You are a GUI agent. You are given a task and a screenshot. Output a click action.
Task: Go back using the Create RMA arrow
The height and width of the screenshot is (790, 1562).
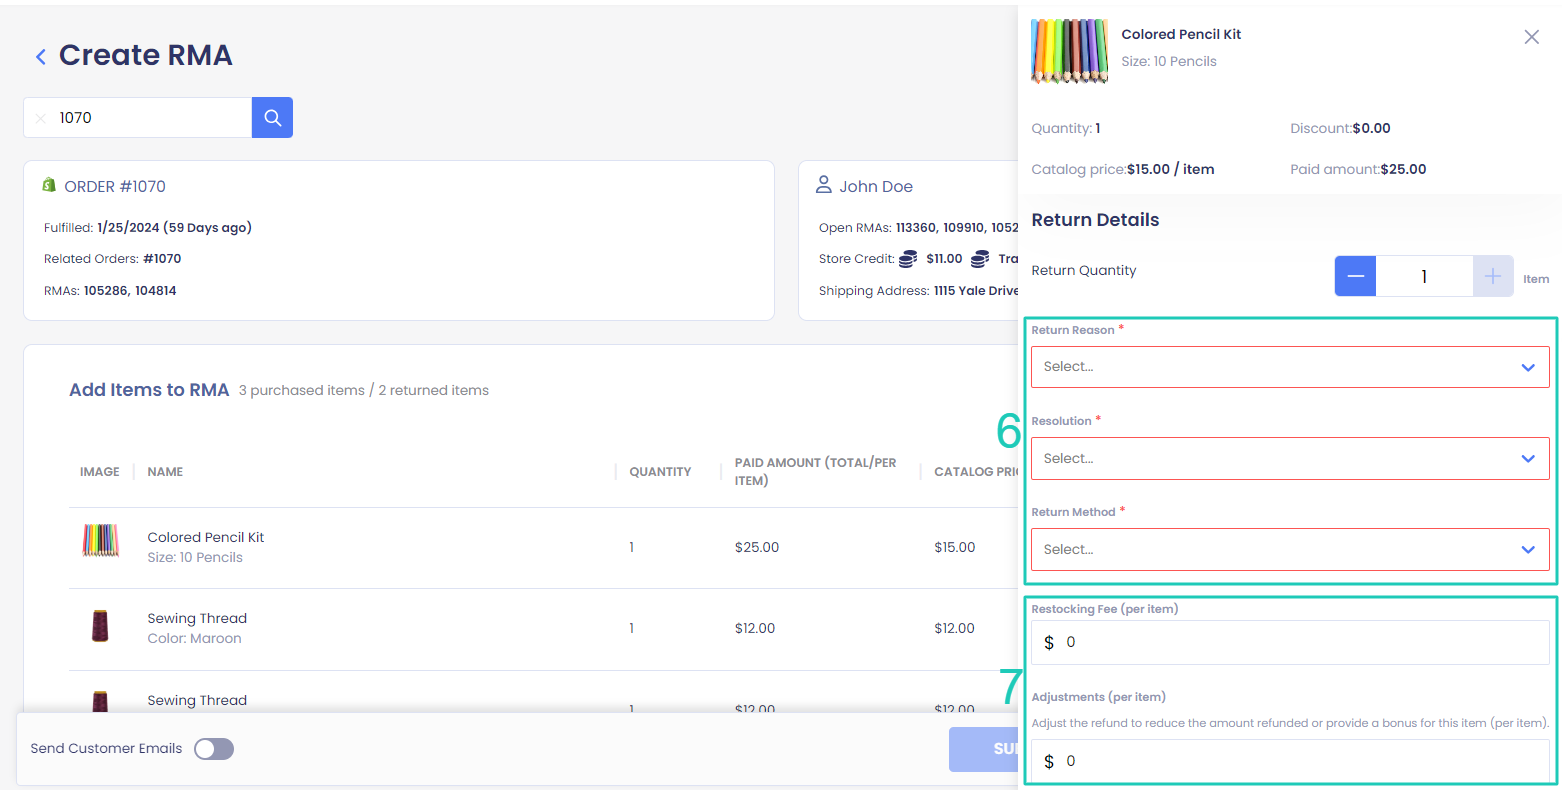[41, 57]
